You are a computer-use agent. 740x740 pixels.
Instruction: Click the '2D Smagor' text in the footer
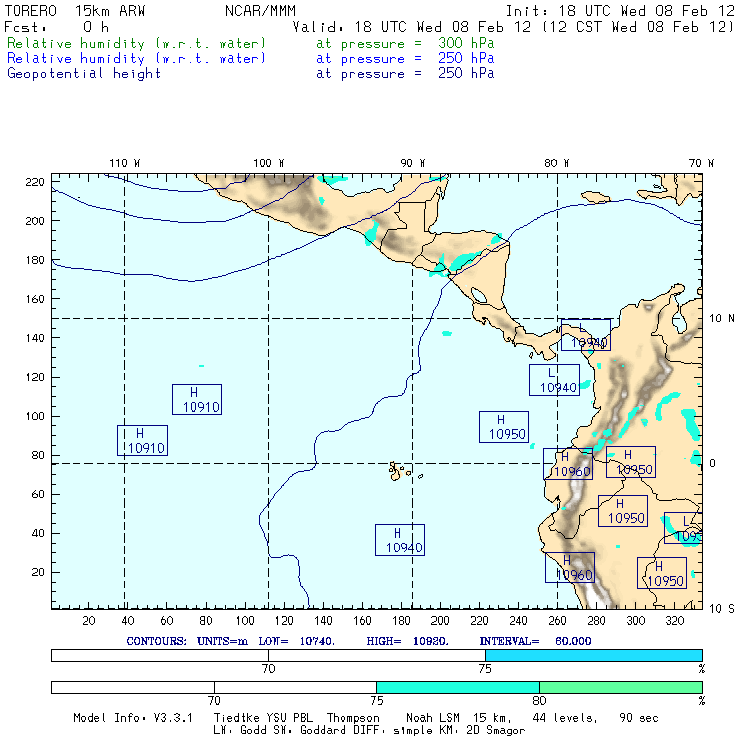[496, 731]
